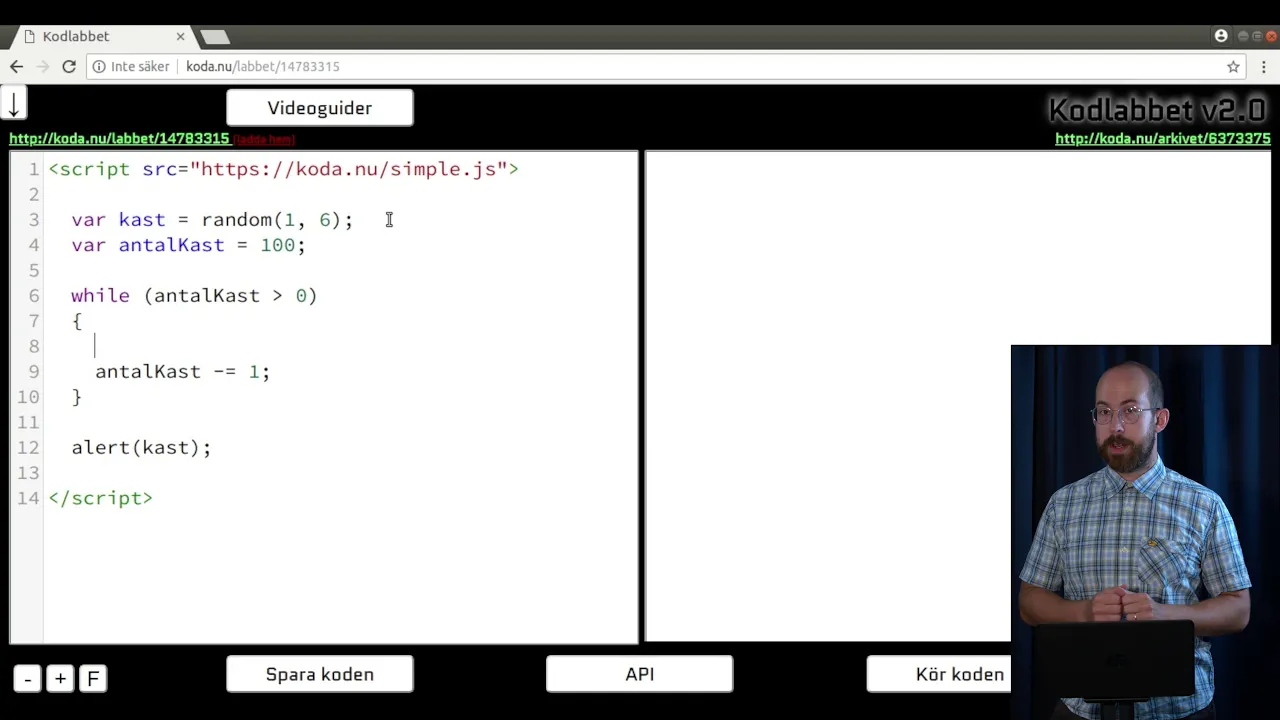Open Videoguider
This screenshot has height=720, width=1280.
[x=320, y=108]
